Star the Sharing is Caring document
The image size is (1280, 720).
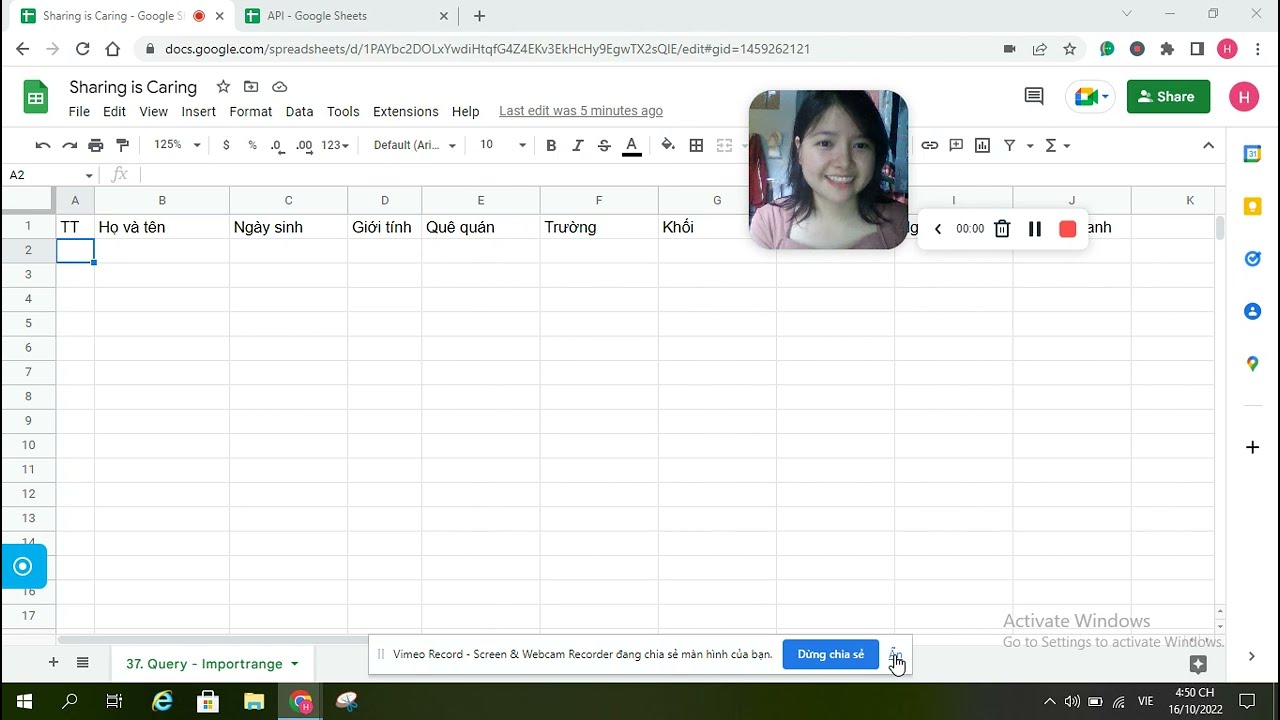point(223,87)
